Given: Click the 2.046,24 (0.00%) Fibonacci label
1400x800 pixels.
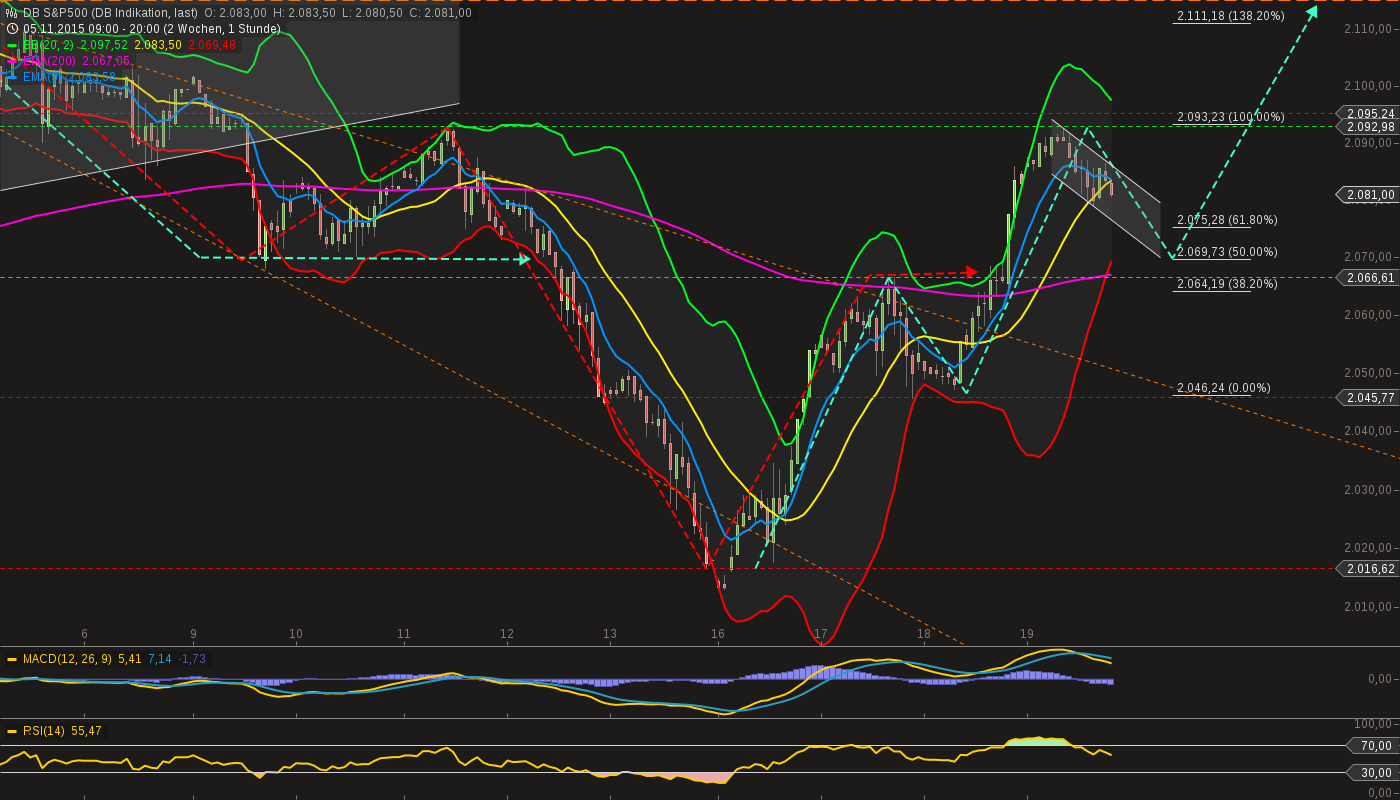Looking at the screenshot, I should (x=1224, y=388).
